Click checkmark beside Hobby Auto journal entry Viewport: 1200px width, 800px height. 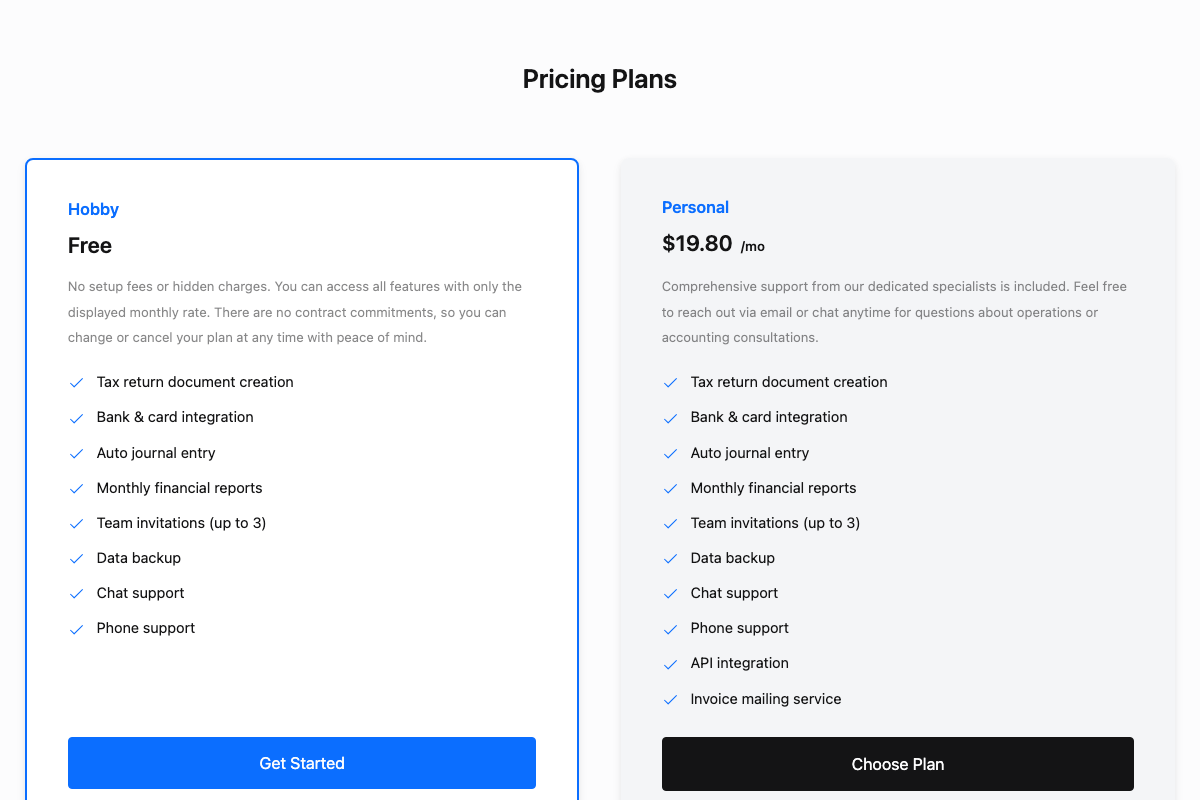pyautogui.click(x=76, y=454)
